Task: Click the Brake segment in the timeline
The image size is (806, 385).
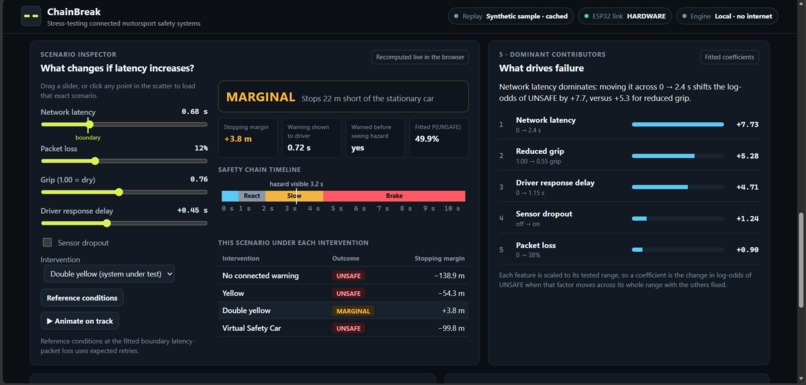Action: (x=394, y=196)
